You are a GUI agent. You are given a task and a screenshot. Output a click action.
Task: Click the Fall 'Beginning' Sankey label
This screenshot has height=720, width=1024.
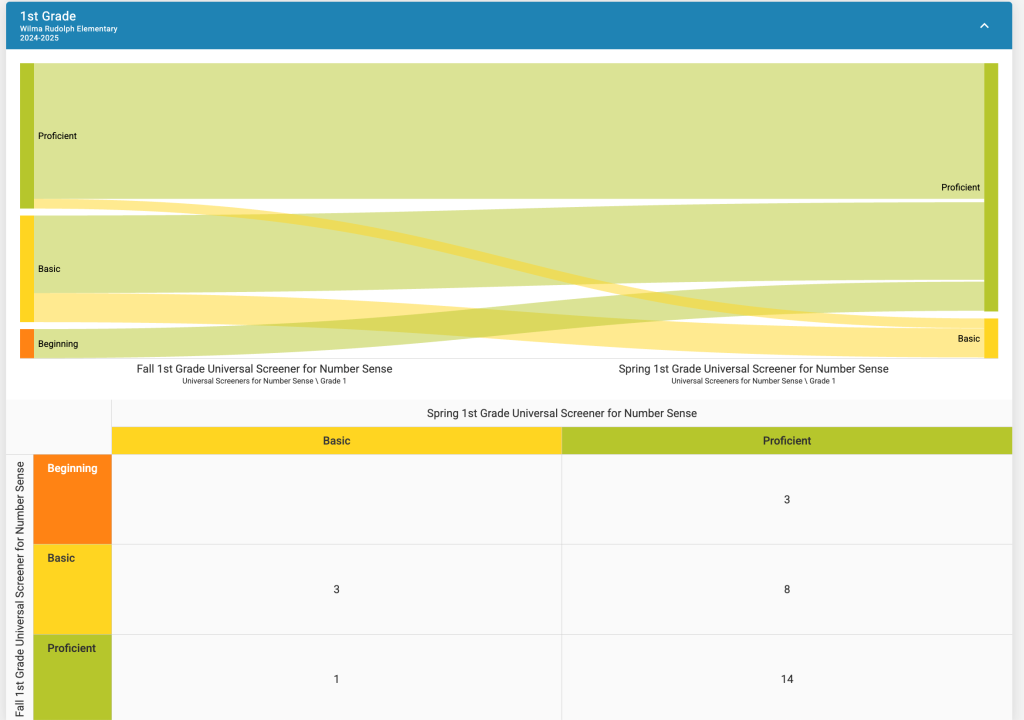tap(58, 344)
